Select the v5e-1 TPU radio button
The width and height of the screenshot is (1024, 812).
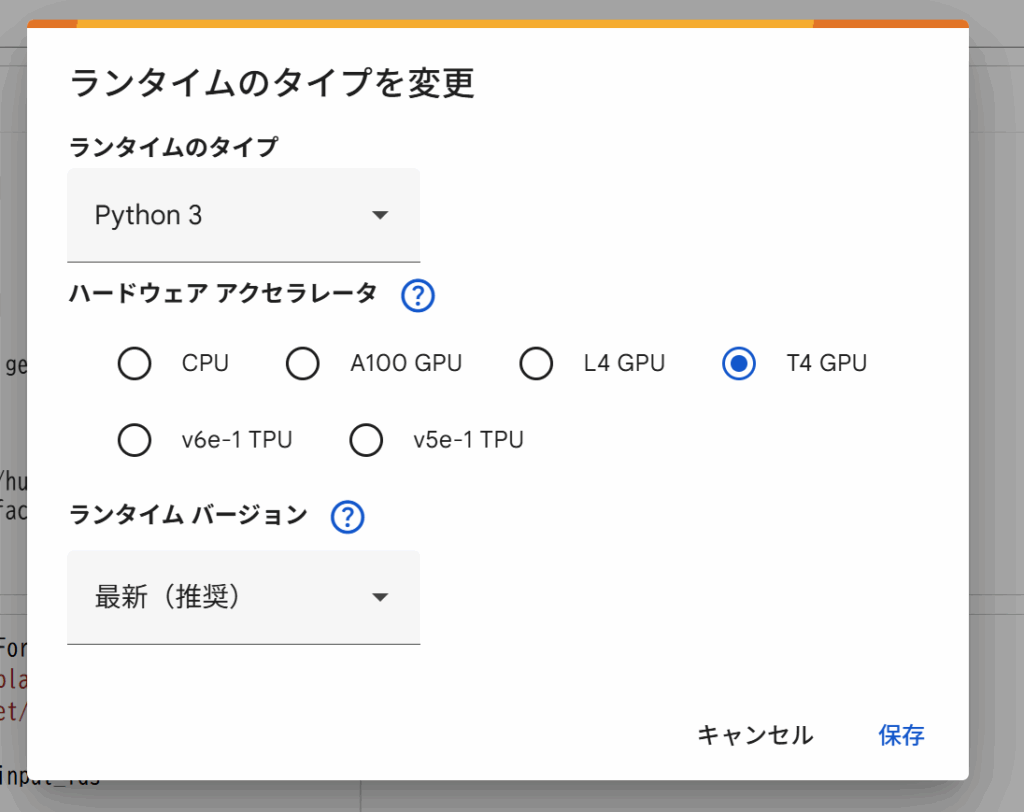(x=366, y=440)
